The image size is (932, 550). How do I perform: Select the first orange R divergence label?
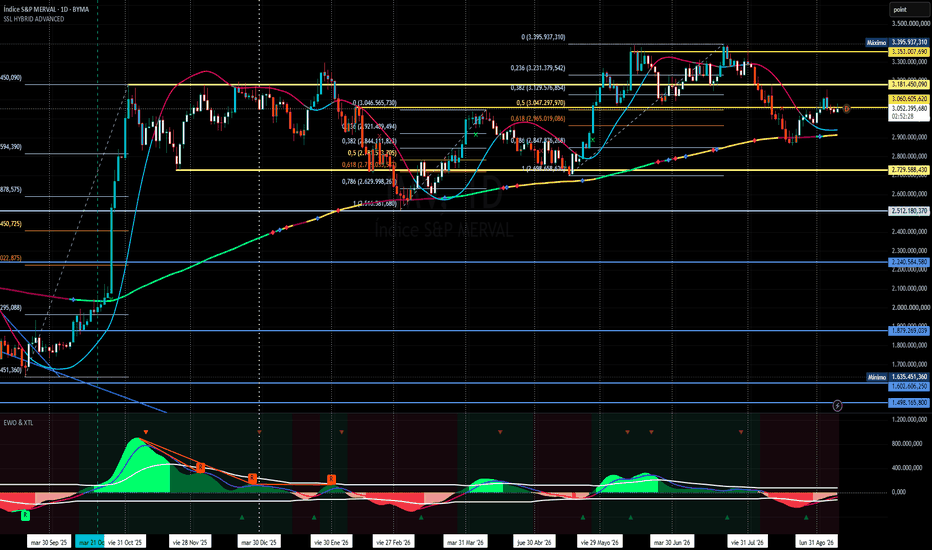[x=200, y=468]
